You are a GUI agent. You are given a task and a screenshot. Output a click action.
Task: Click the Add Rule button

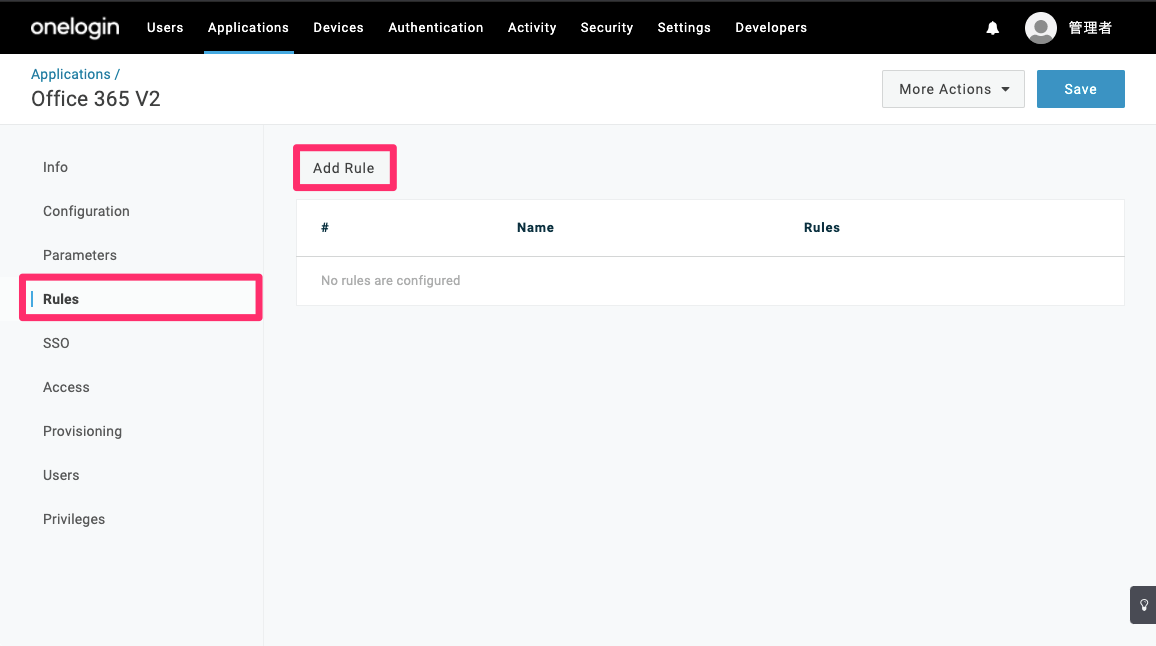344,168
